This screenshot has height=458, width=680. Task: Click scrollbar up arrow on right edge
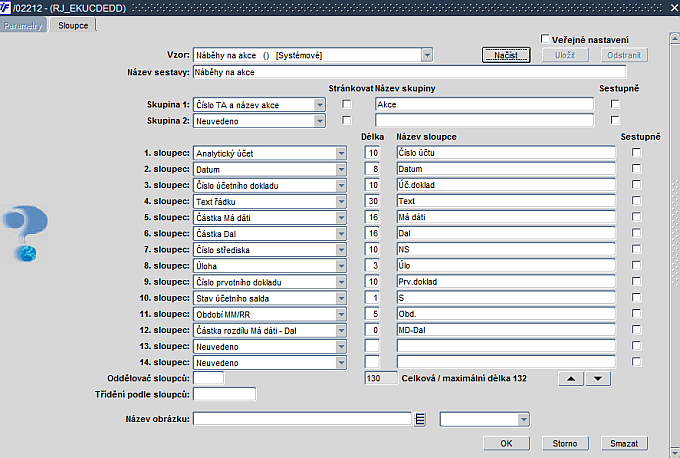pos(675,38)
